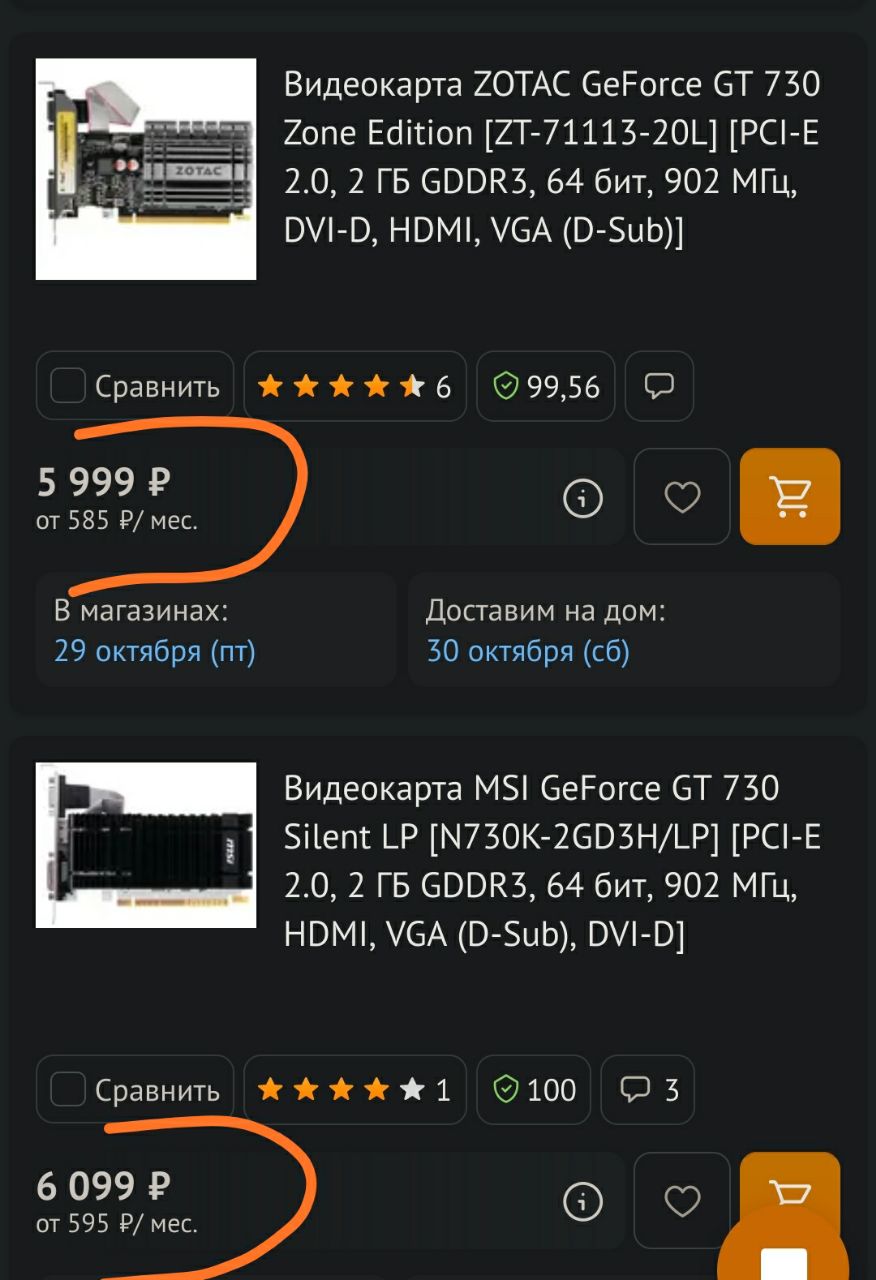Open MSI GeForce GT 730 Silent LP title
This screenshot has height=1280, width=876.
pos(552,861)
